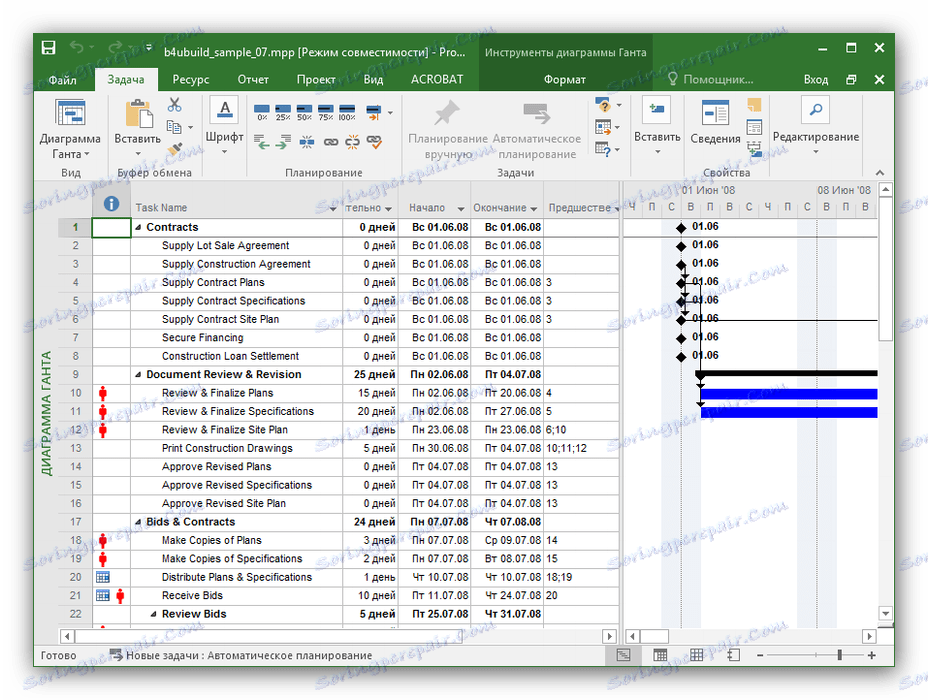Mark task 25% complete
The image size is (928, 700).
point(283,112)
